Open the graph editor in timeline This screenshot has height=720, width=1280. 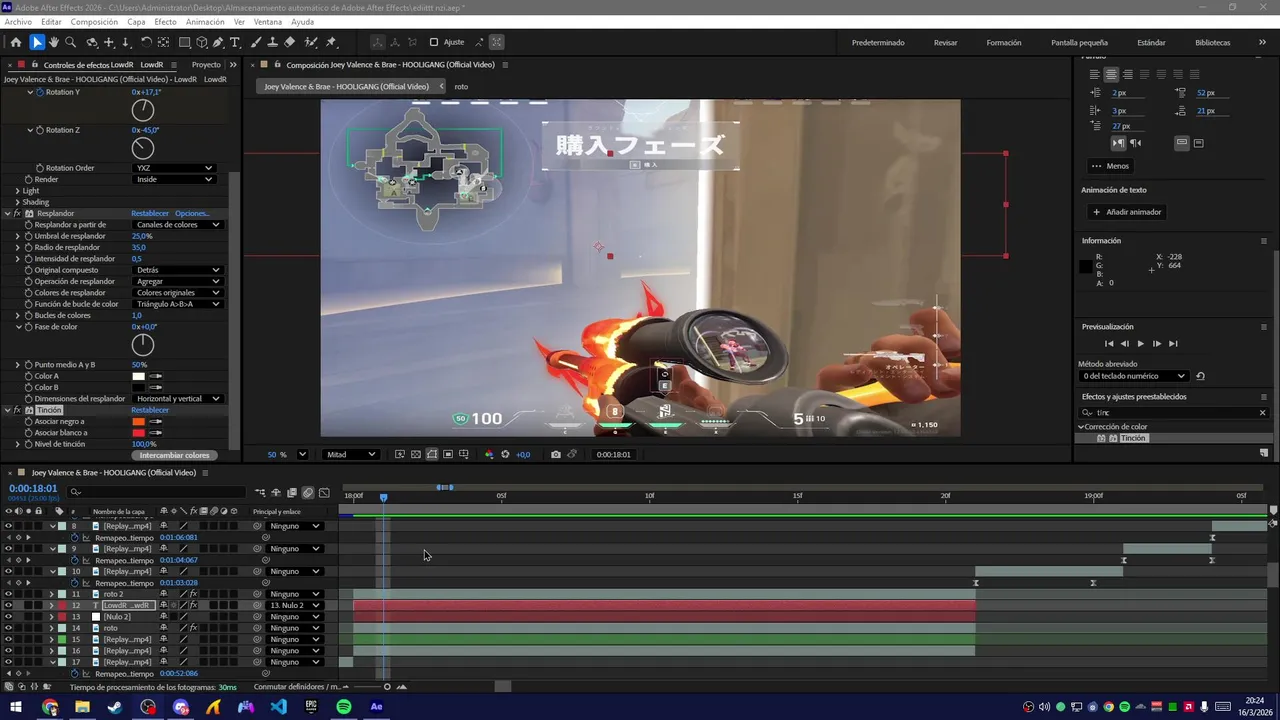click(324, 492)
